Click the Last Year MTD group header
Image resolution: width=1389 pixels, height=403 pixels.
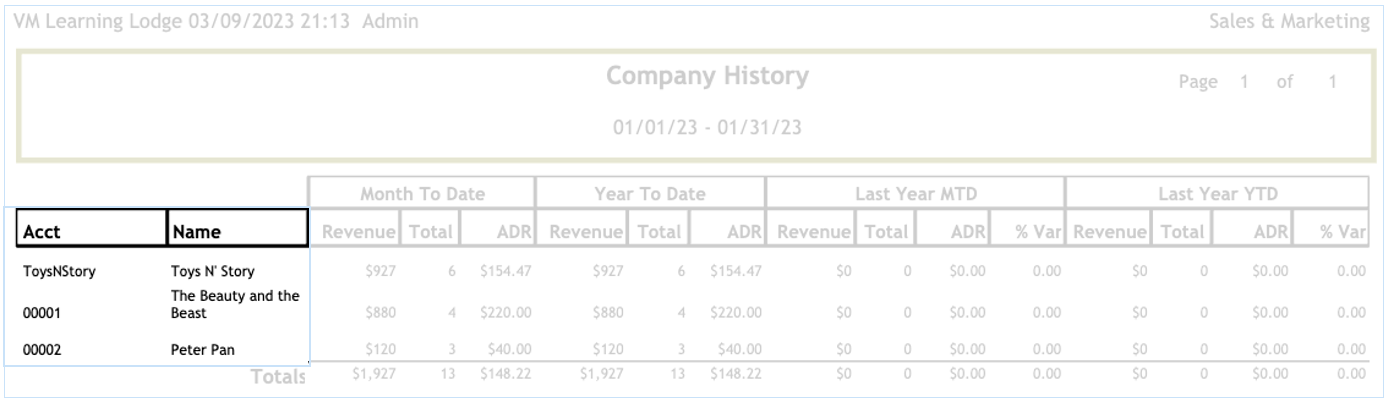click(914, 193)
